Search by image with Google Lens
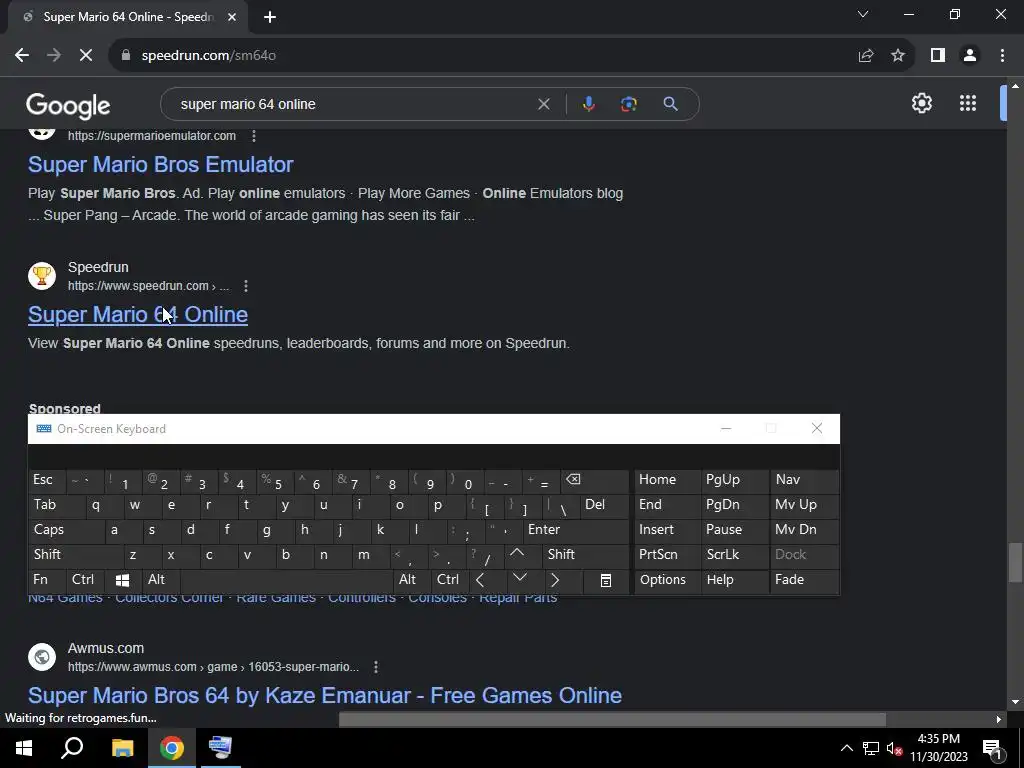The width and height of the screenshot is (1024, 768). pyautogui.click(x=629, y=104)
